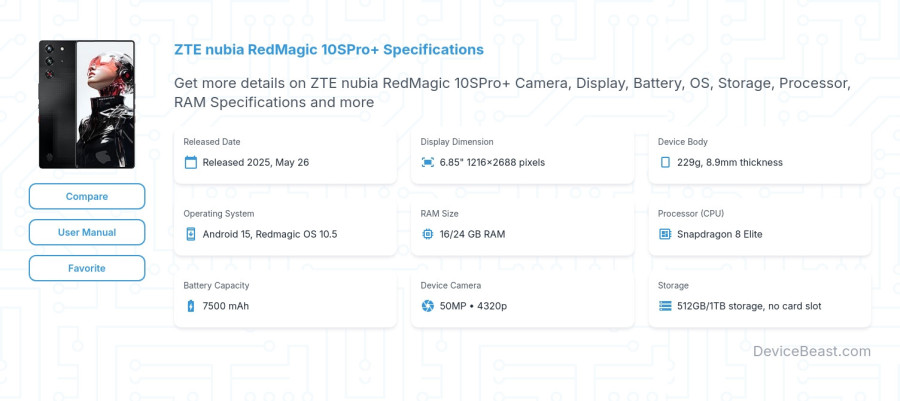
Task: Click the display dimension screen icon
Action: (x=428, y=162)
